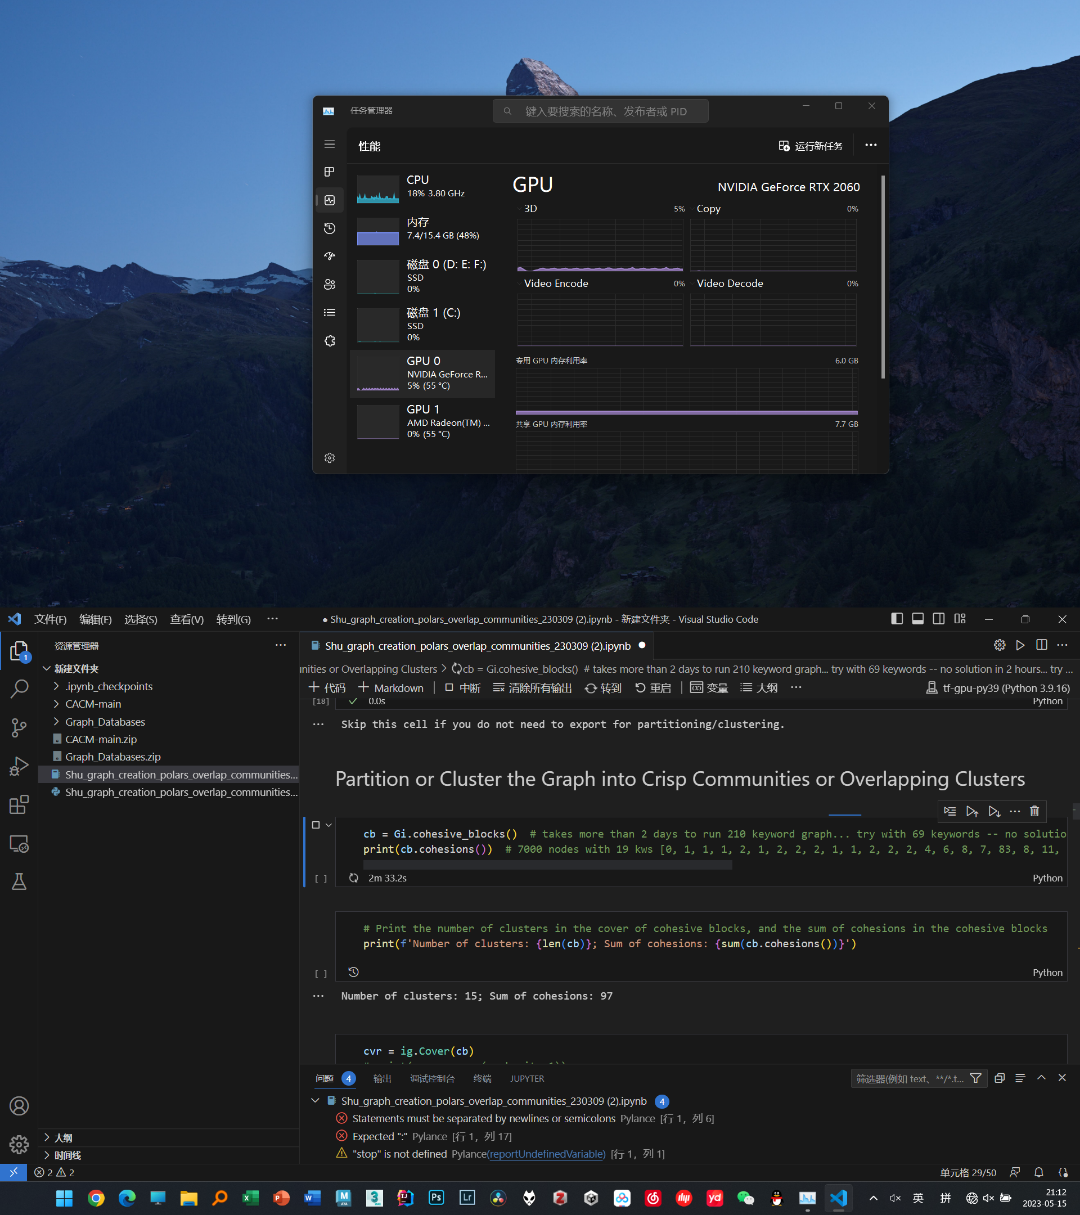Click the Task Manager search box
The width and height of the screenshot is (1080, 1215).
click(x=600, y=111)
